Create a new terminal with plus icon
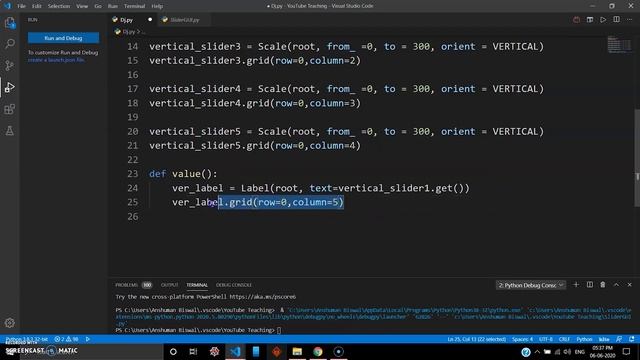Viewport: 640px width, 360px height. click(576, 285)
